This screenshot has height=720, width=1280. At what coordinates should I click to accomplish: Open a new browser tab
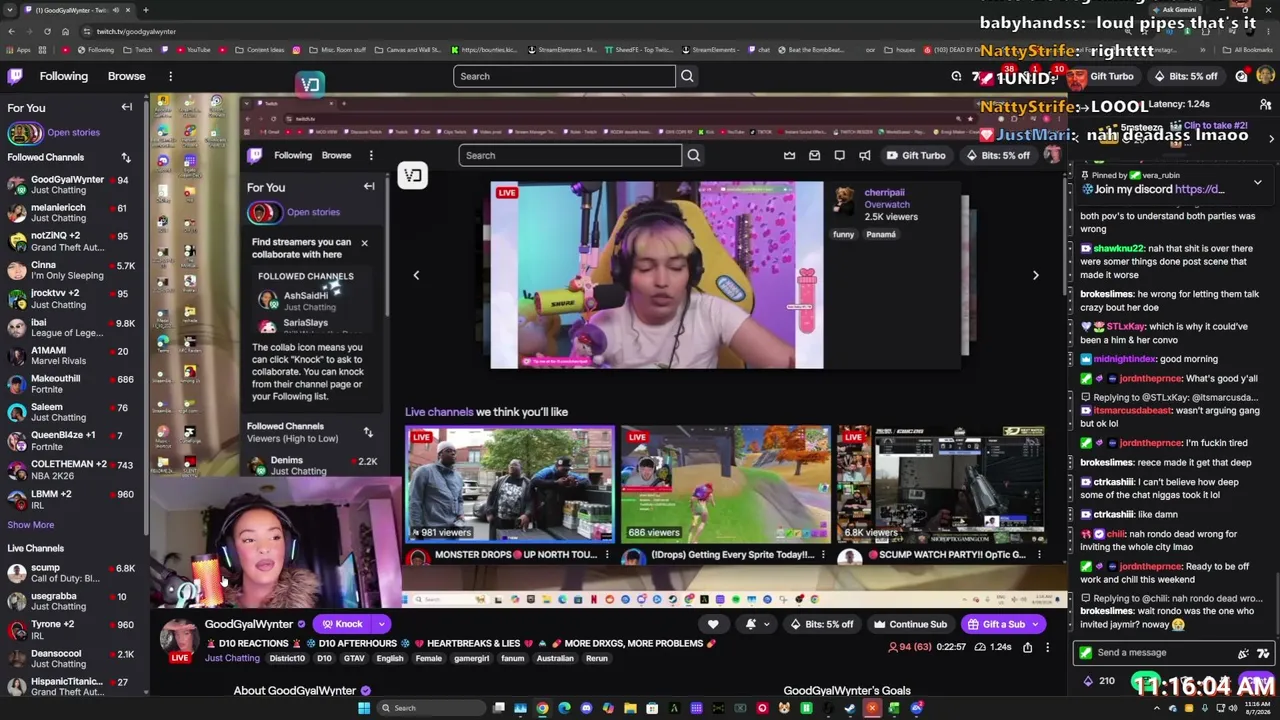[146, 10]
